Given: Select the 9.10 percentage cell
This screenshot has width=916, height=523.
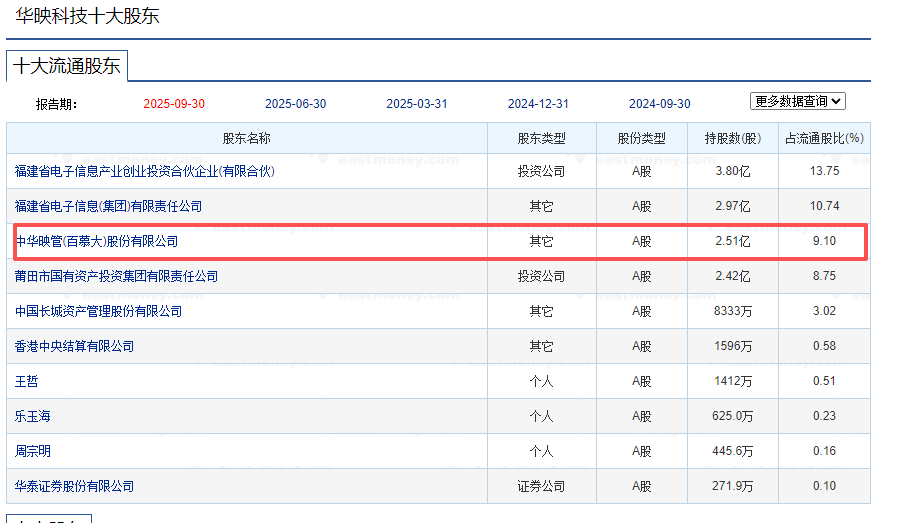Looking at the screenshot, I should (x=824, y=241).
